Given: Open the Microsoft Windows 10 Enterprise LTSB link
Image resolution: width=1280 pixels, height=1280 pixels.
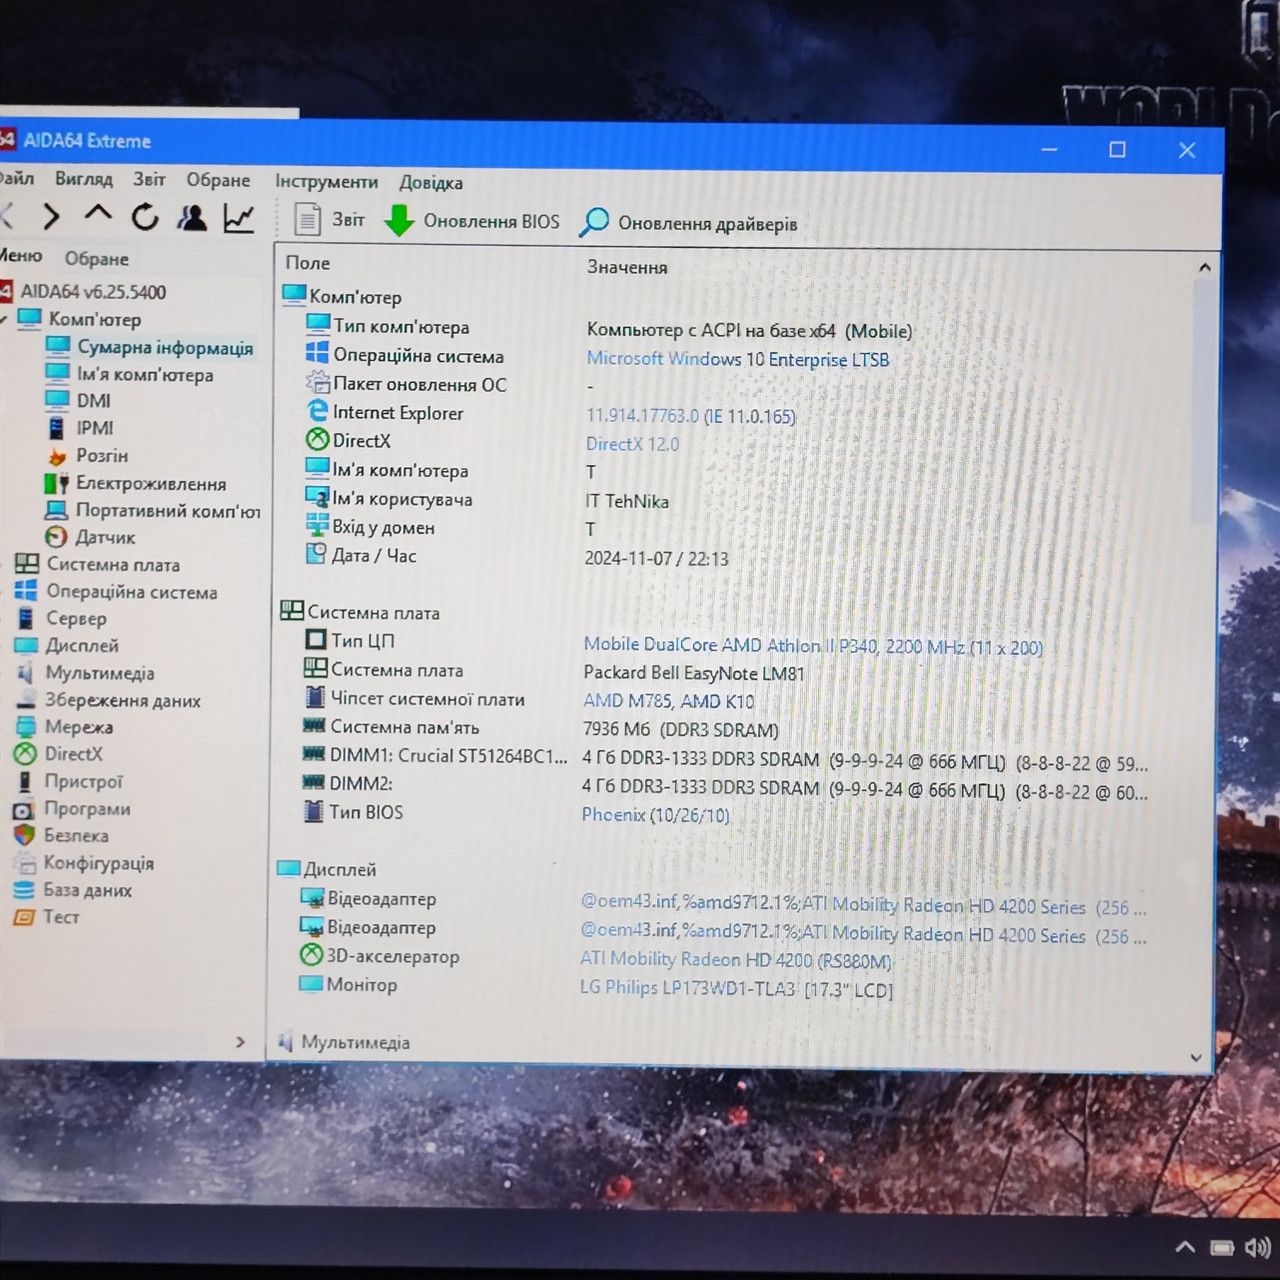Looking at the screenshot, I should click(x=738, y=359).
